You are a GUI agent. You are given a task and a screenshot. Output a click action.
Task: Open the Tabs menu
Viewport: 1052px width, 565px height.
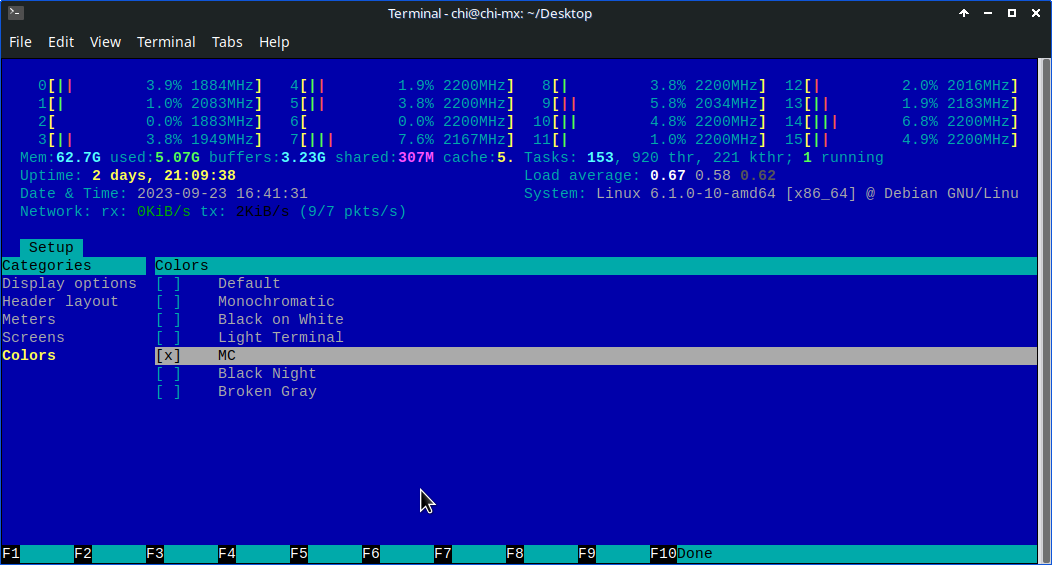227,42
